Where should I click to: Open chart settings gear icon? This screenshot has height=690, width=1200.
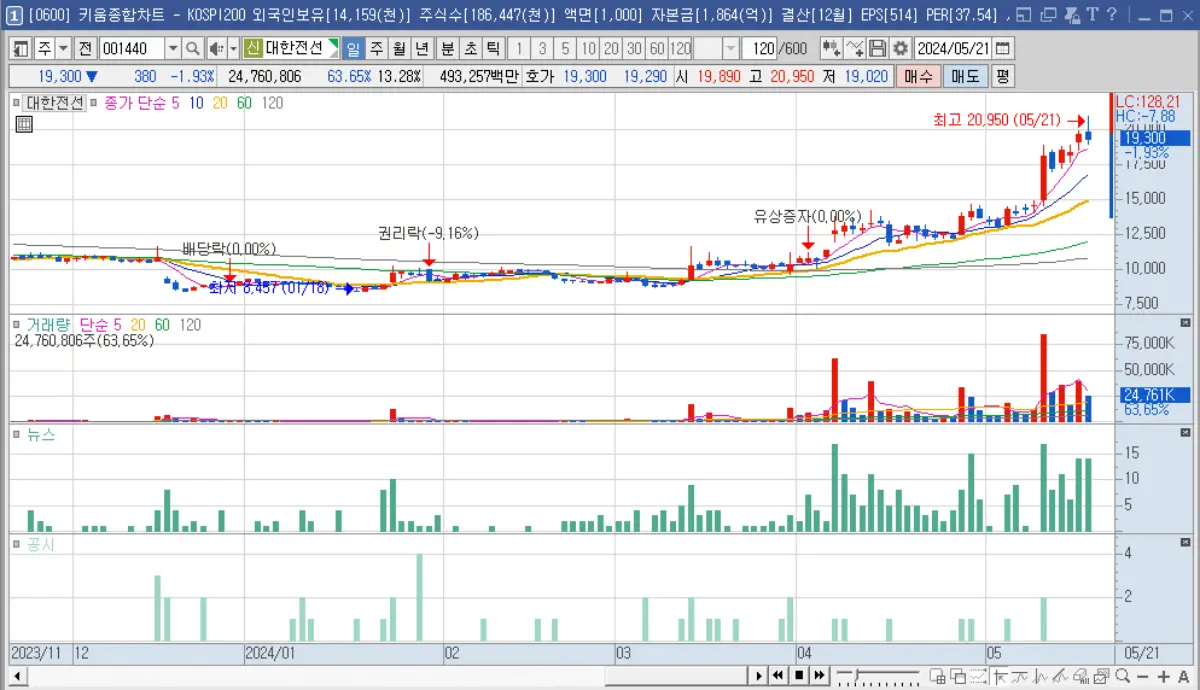pyautogui.click(x=900, y=49)
